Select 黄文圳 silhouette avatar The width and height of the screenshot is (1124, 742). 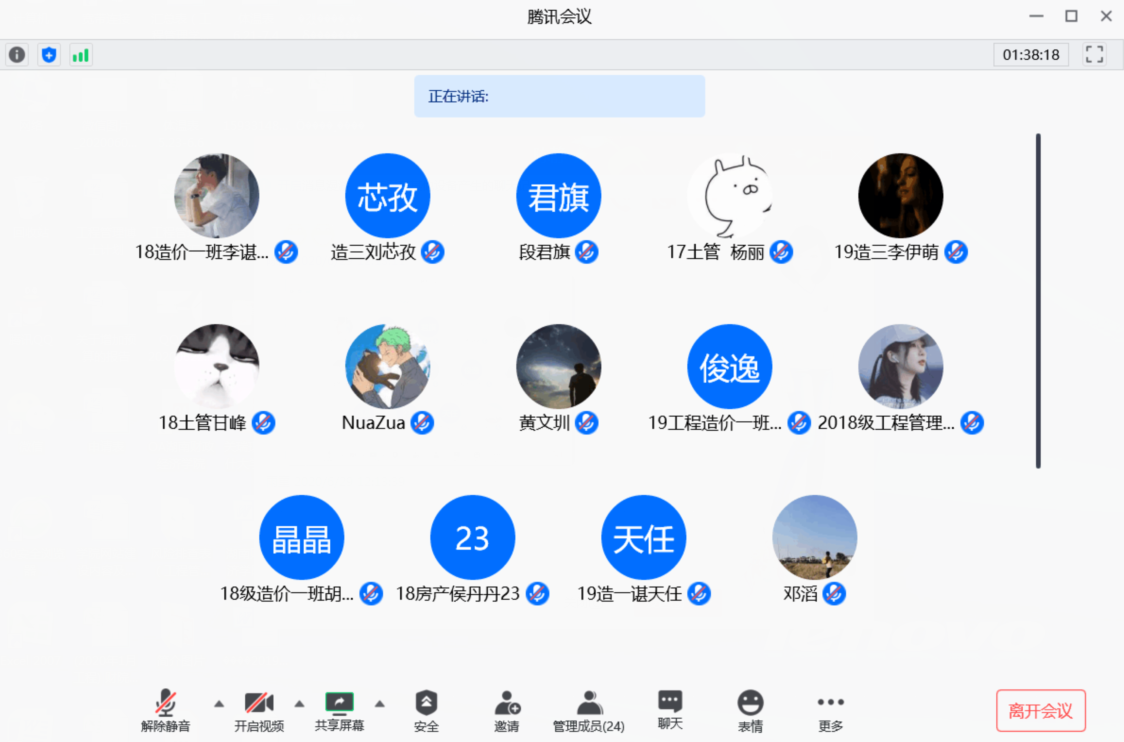[x=558, y=366]
